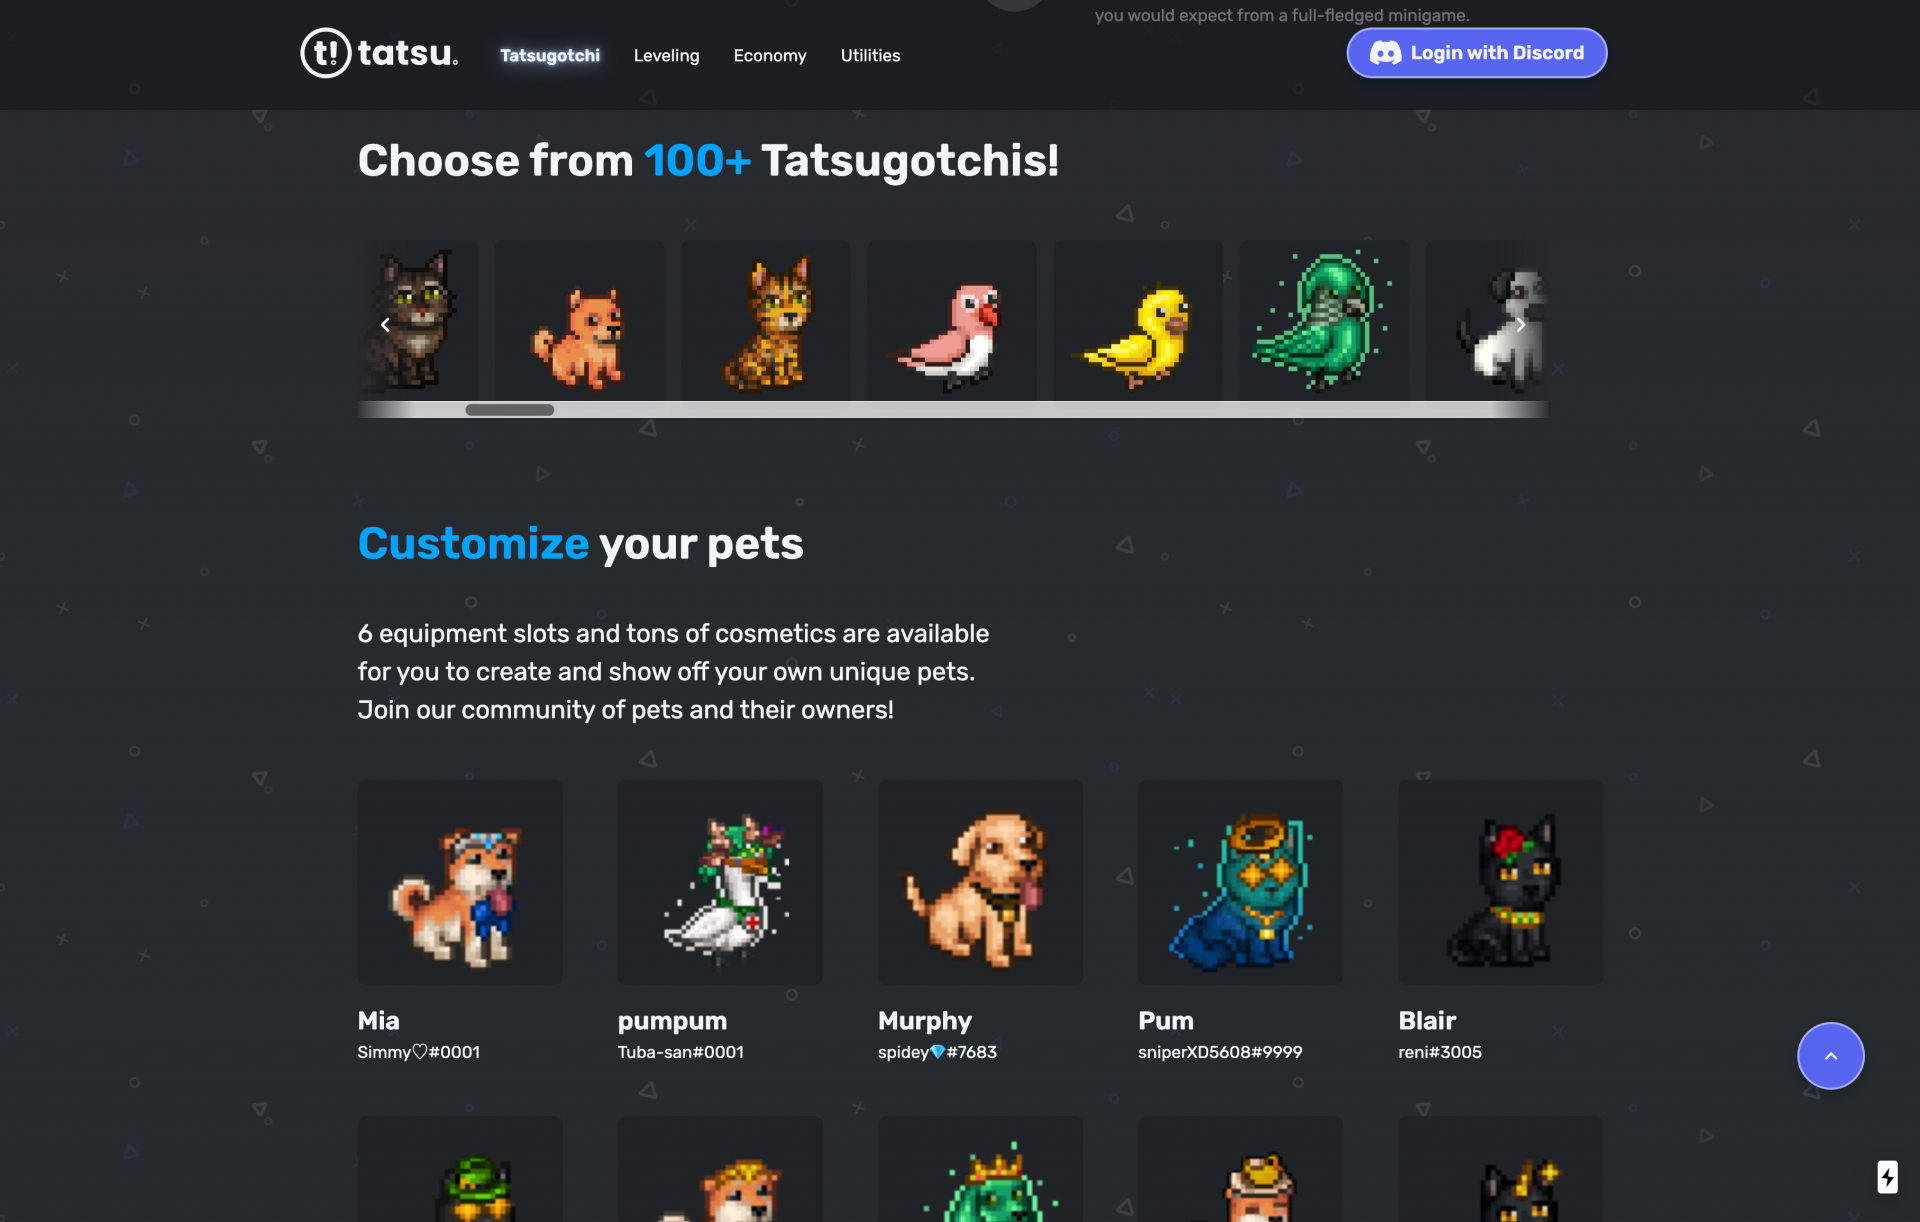Open Blair's black cat pet card
Screen dimensions: 1920x1222
1500,882
